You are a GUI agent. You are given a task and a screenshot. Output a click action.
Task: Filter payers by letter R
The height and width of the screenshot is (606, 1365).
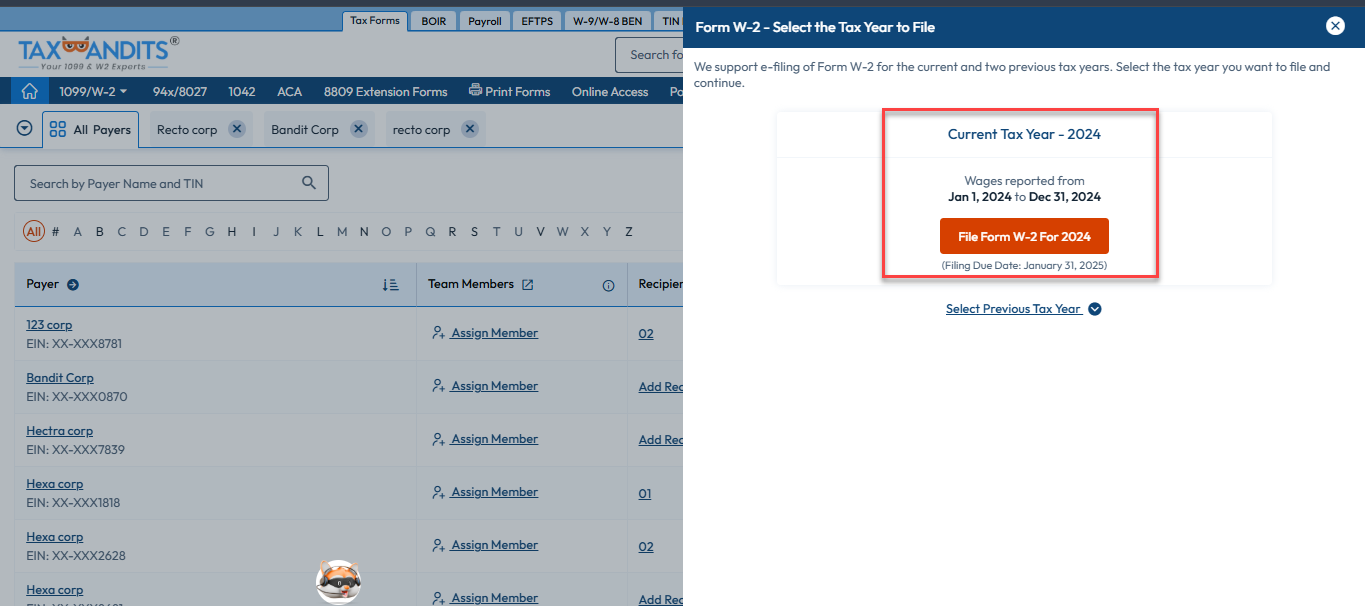click(452, 232)
